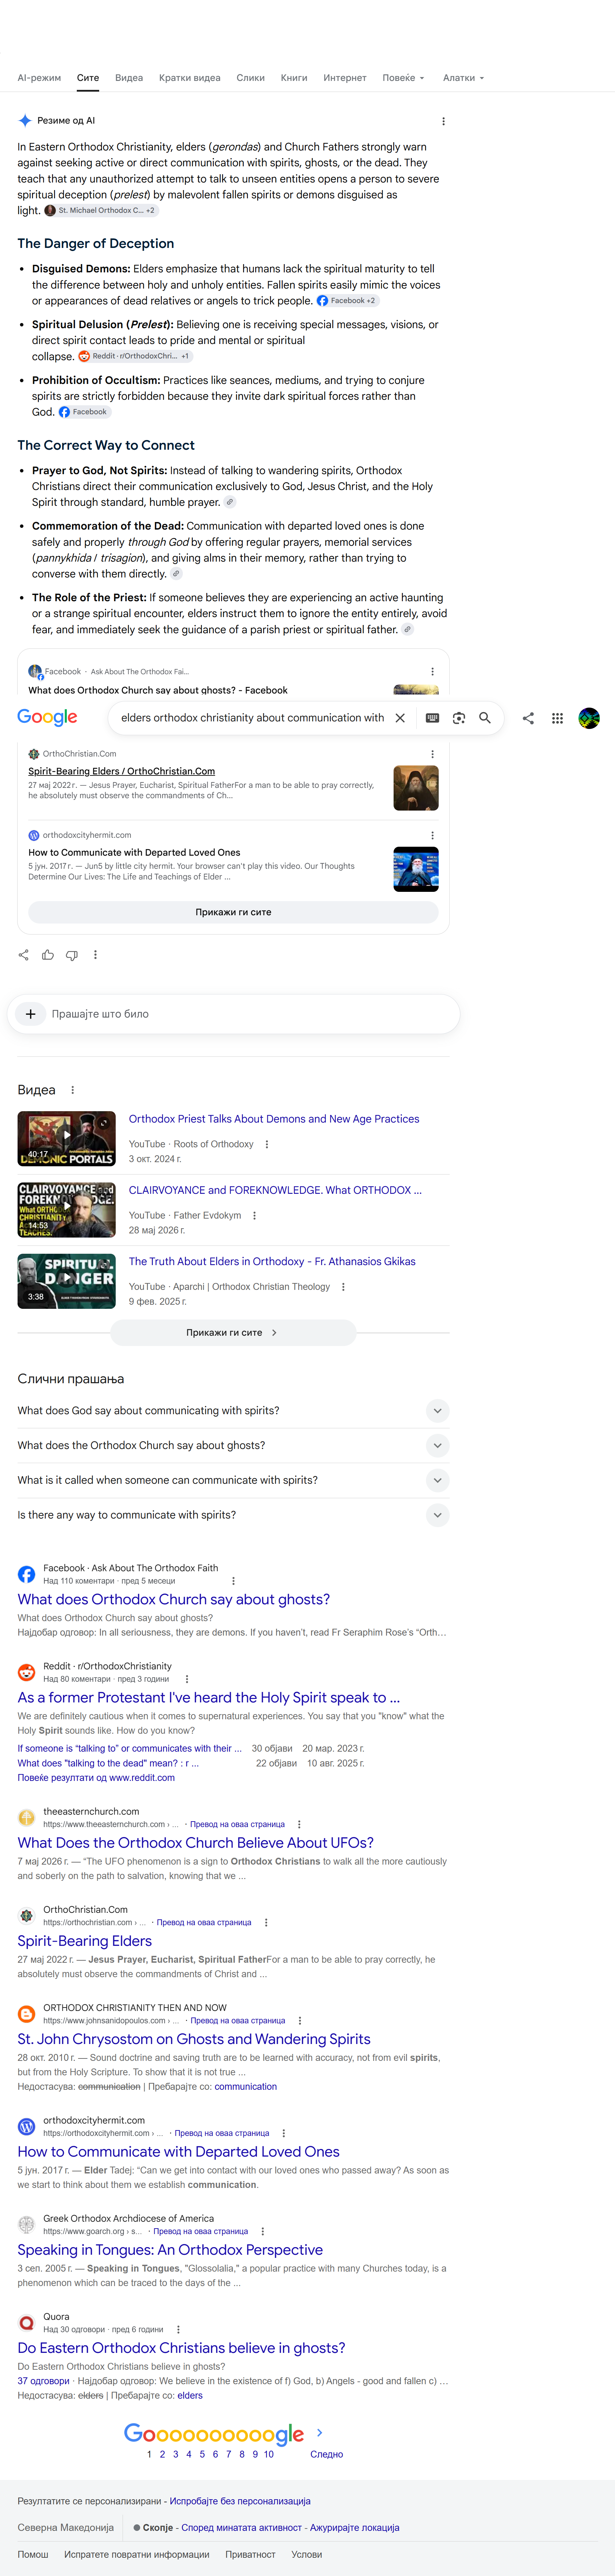Viewport: 615px width, 2576px height.
Task: Go to Google home via the logo
Action: [47, 718]
